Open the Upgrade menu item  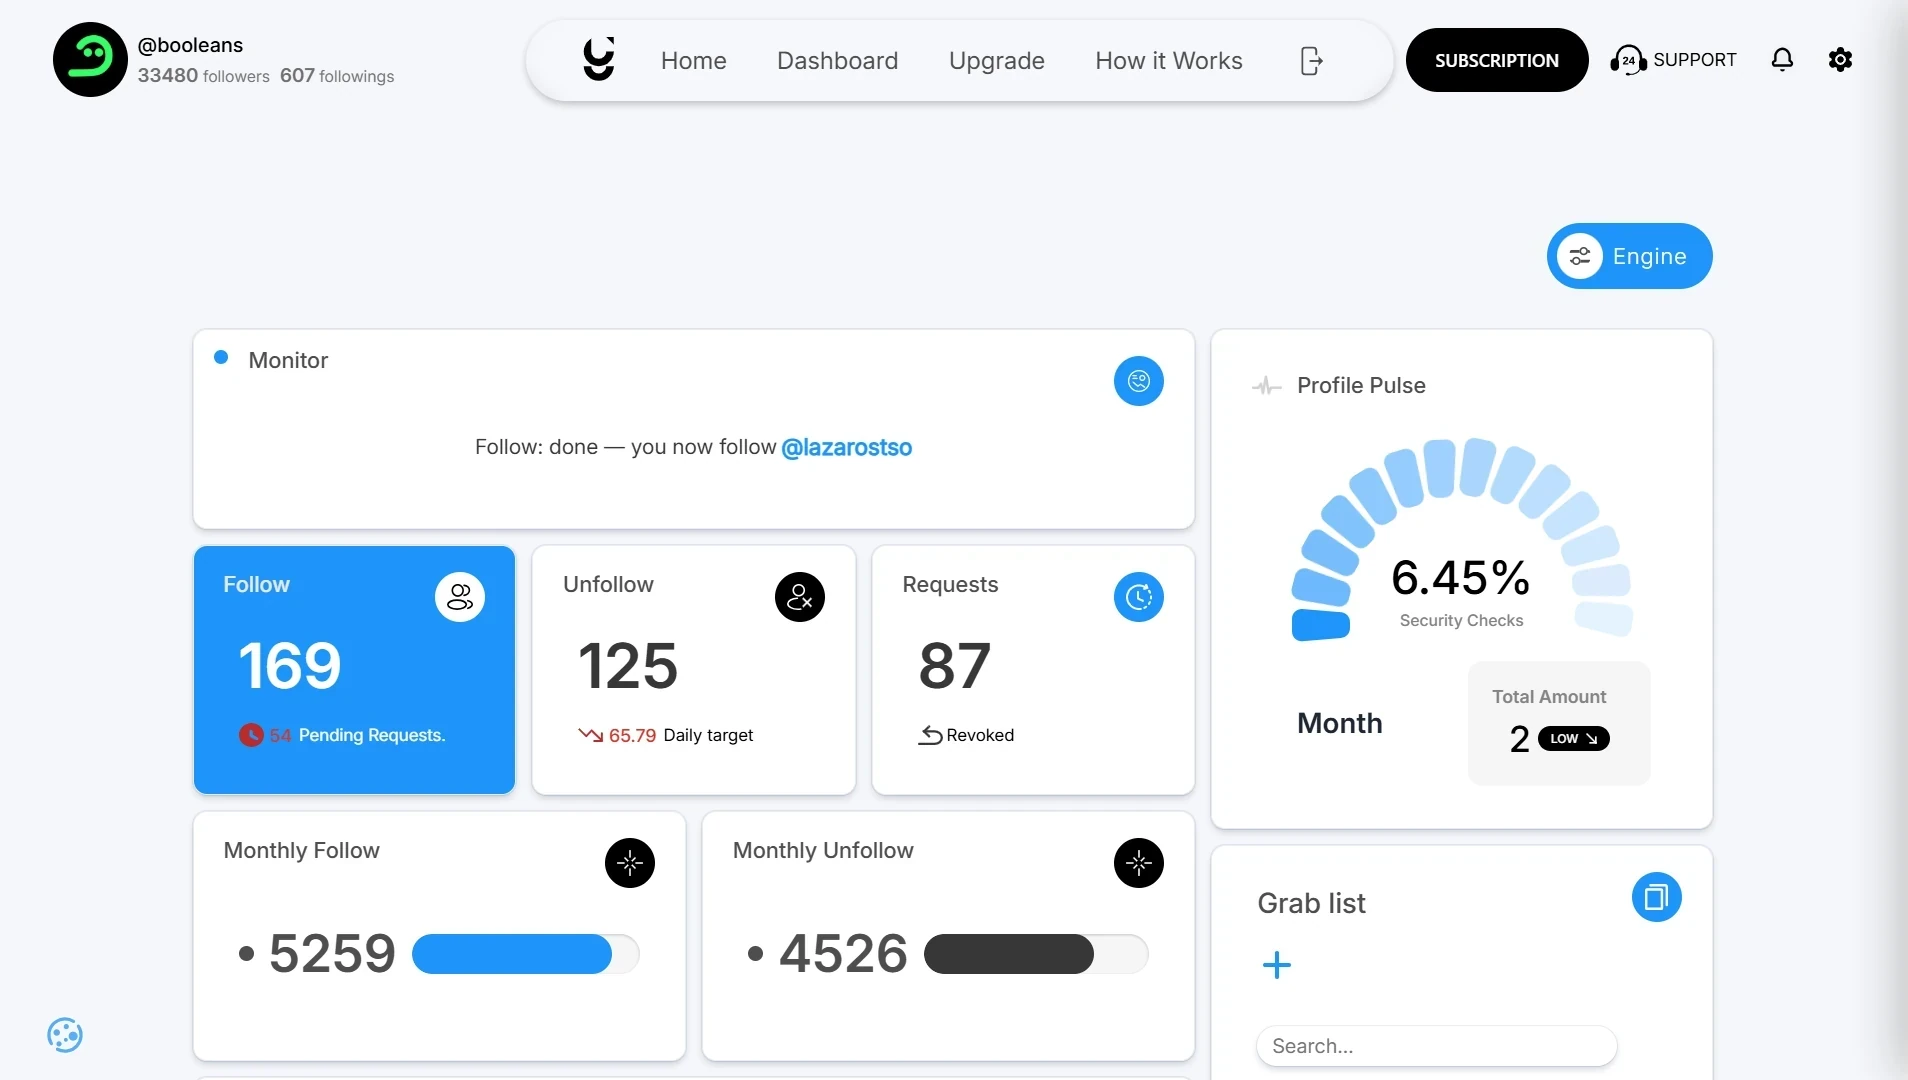tap(996, 60)
